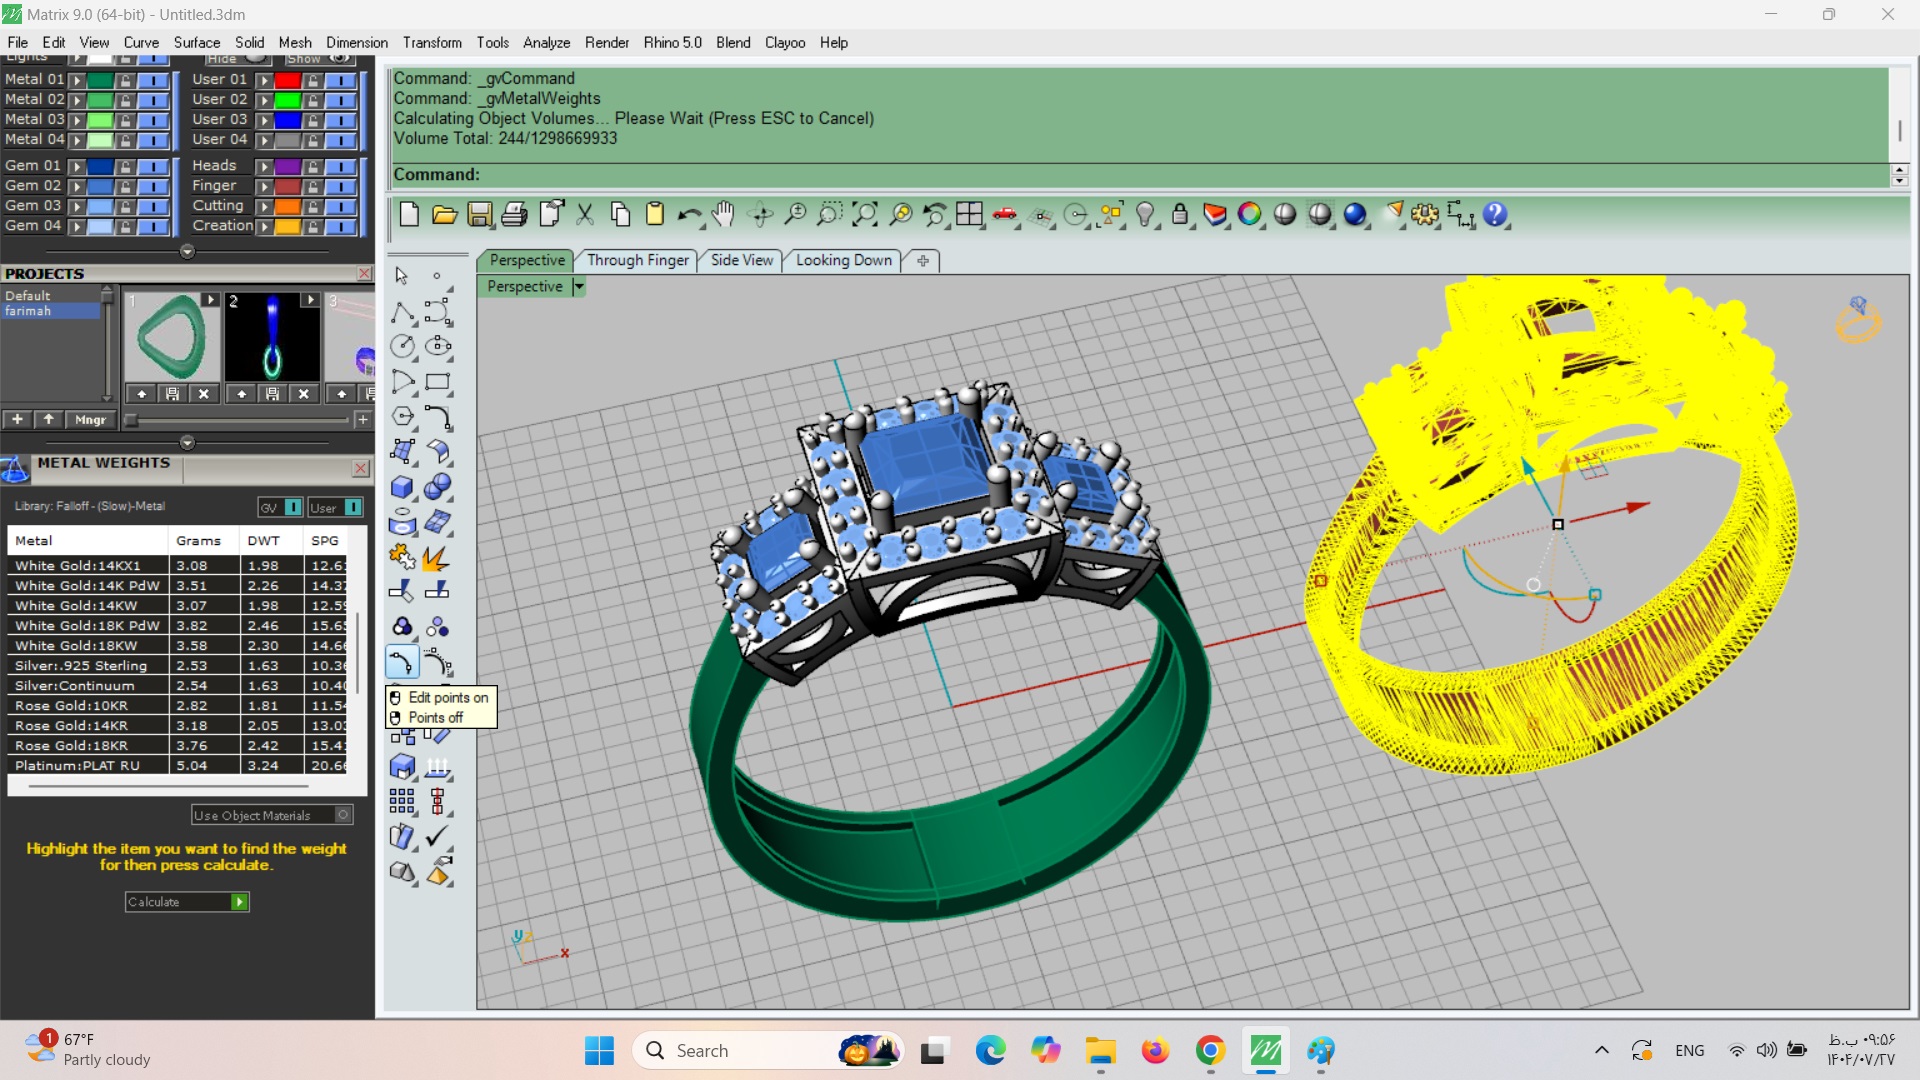Expand the User 03 layer arrow

pos(264,120)
